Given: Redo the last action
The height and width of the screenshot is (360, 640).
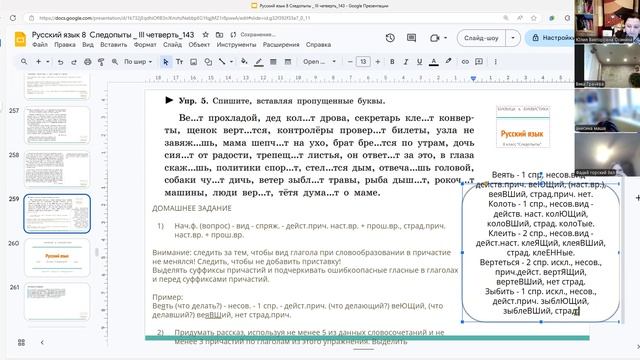Looking at the screenshot, I should click(x=74, y=62).
